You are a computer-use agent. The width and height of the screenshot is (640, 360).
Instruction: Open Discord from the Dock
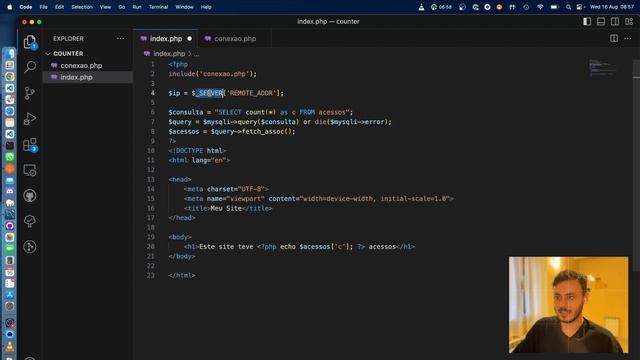(10, 191)
